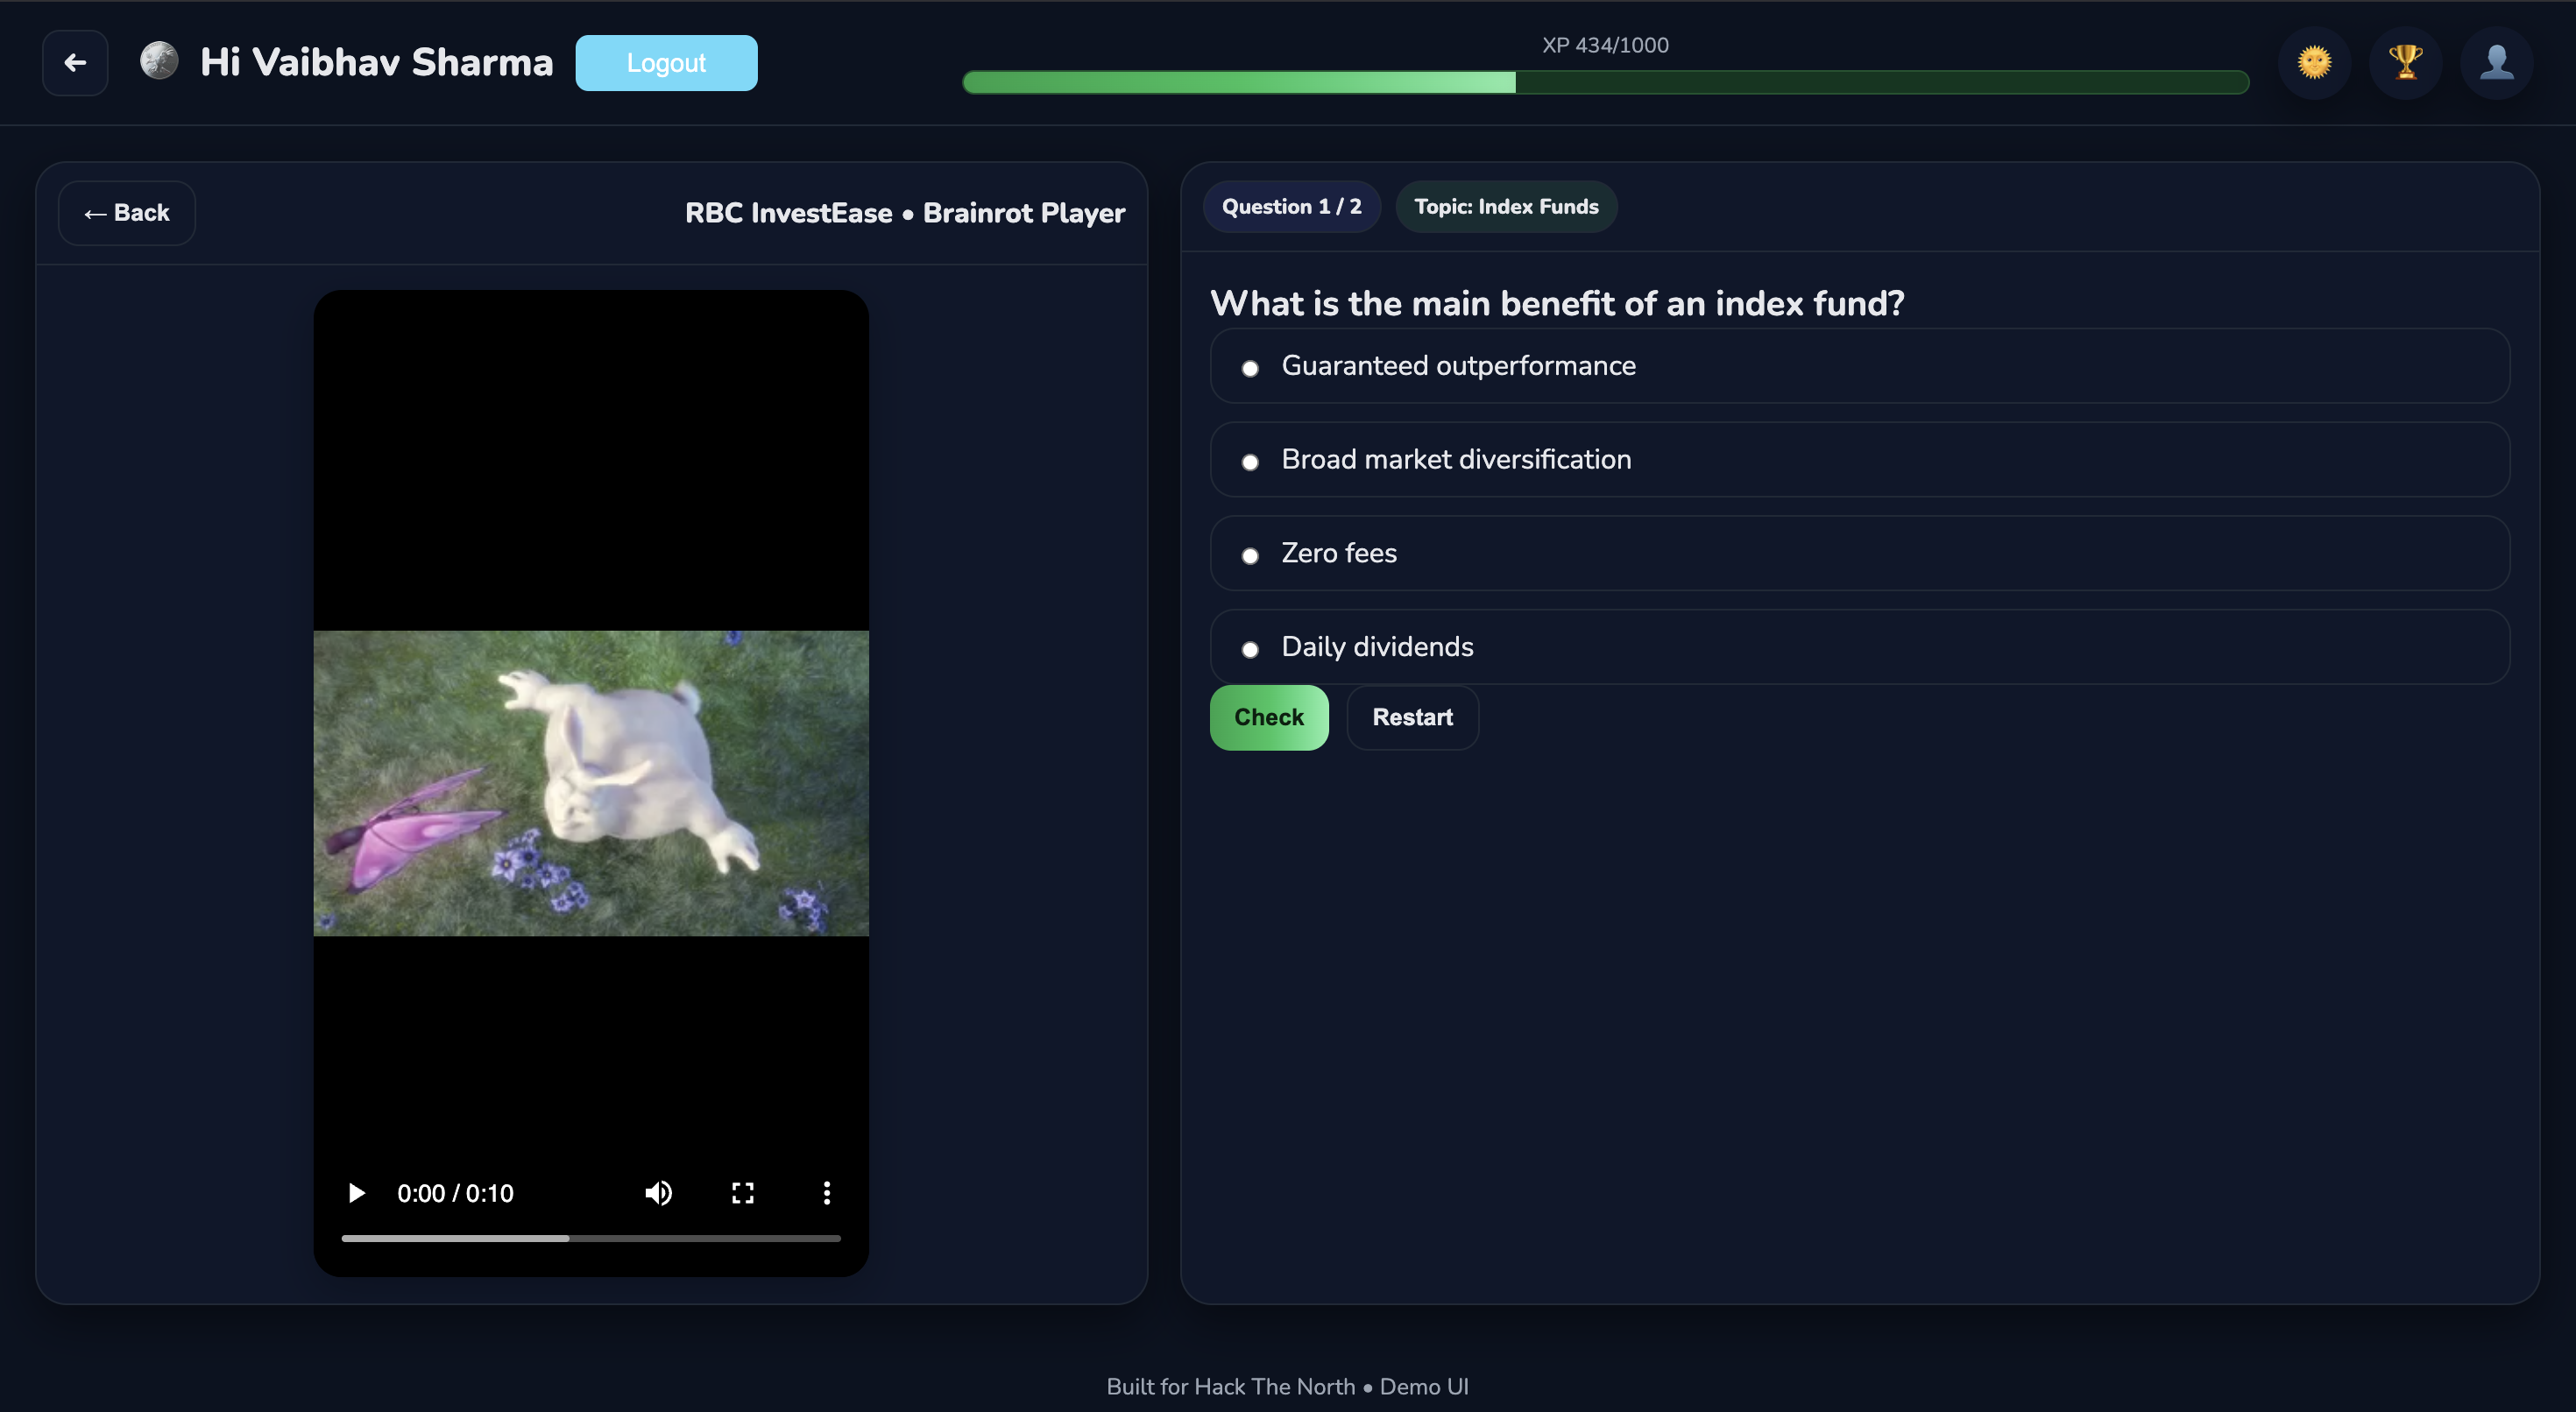Click the Topic: Index Funds tag
Image resolution: width=2576 pixels, height=1412 pixels.
coord(1505,207)
